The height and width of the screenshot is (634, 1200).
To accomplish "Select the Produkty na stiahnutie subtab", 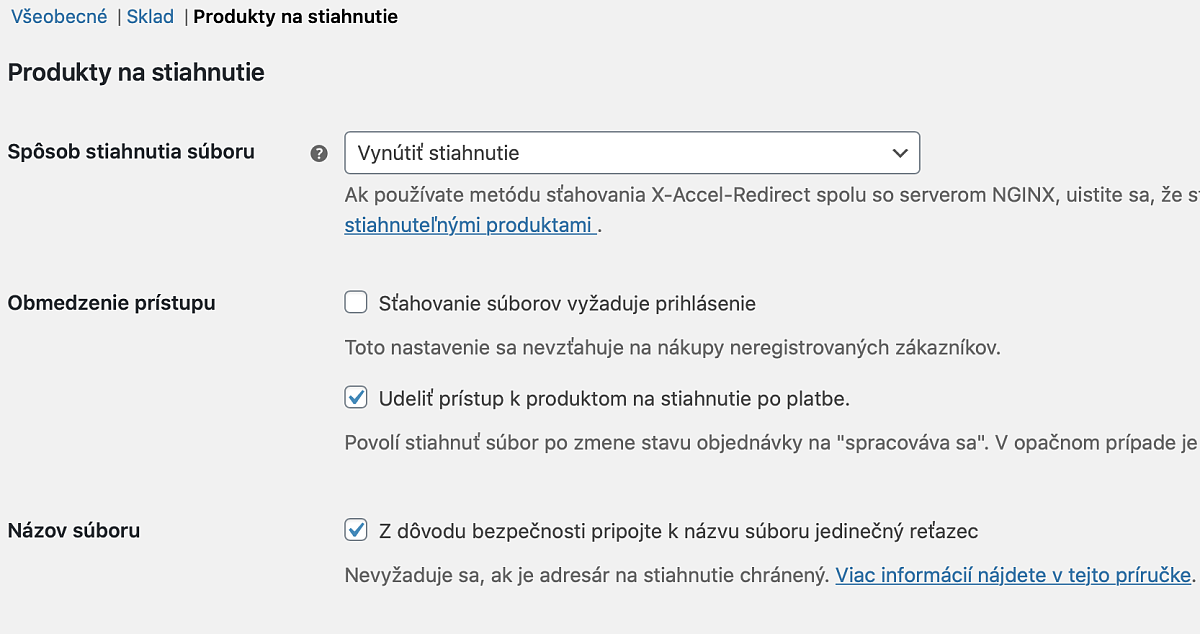I will point(296,17).
